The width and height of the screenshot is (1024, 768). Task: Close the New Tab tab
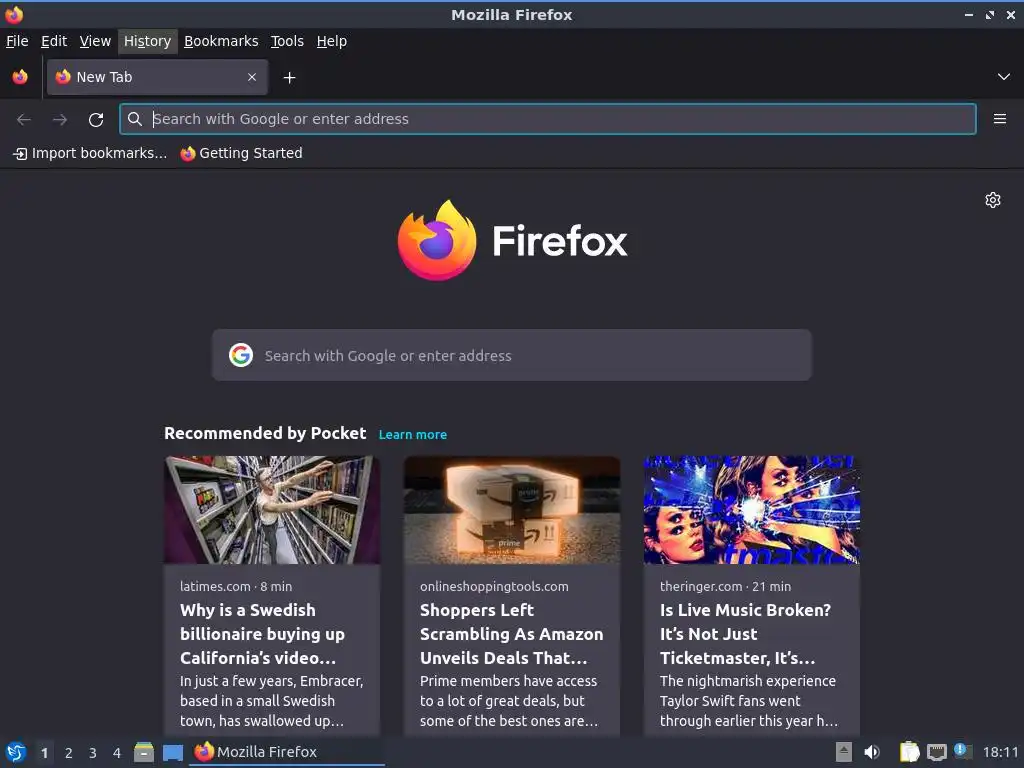point(251,77)
